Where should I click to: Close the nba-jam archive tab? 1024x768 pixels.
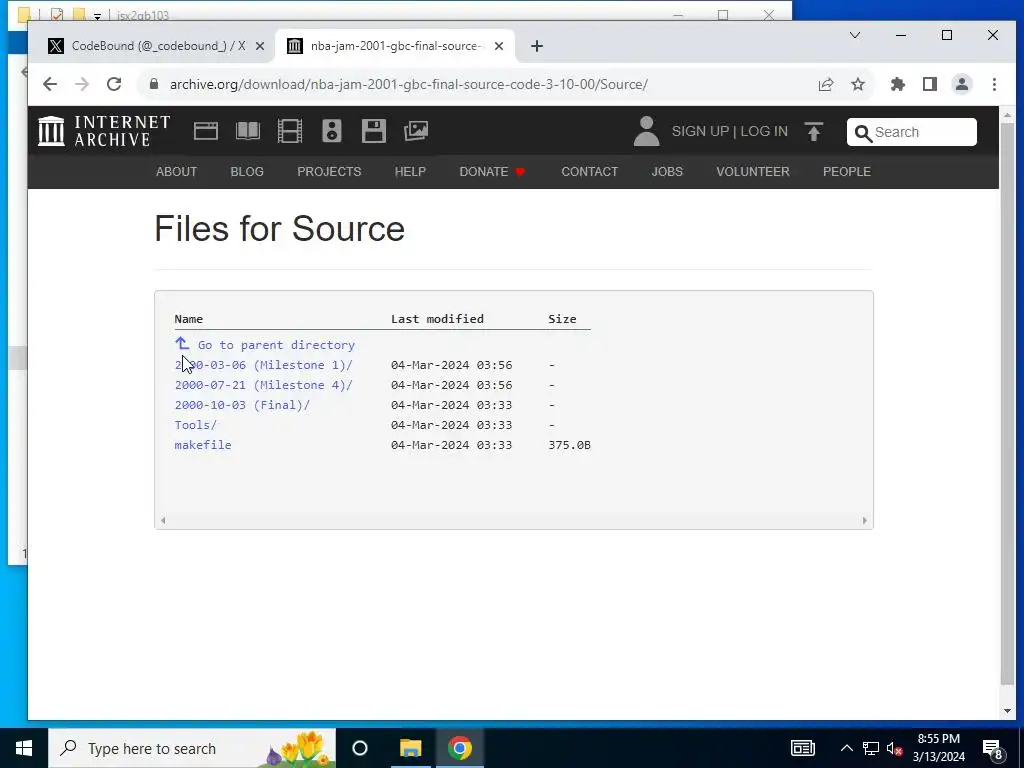click(499, 46)
